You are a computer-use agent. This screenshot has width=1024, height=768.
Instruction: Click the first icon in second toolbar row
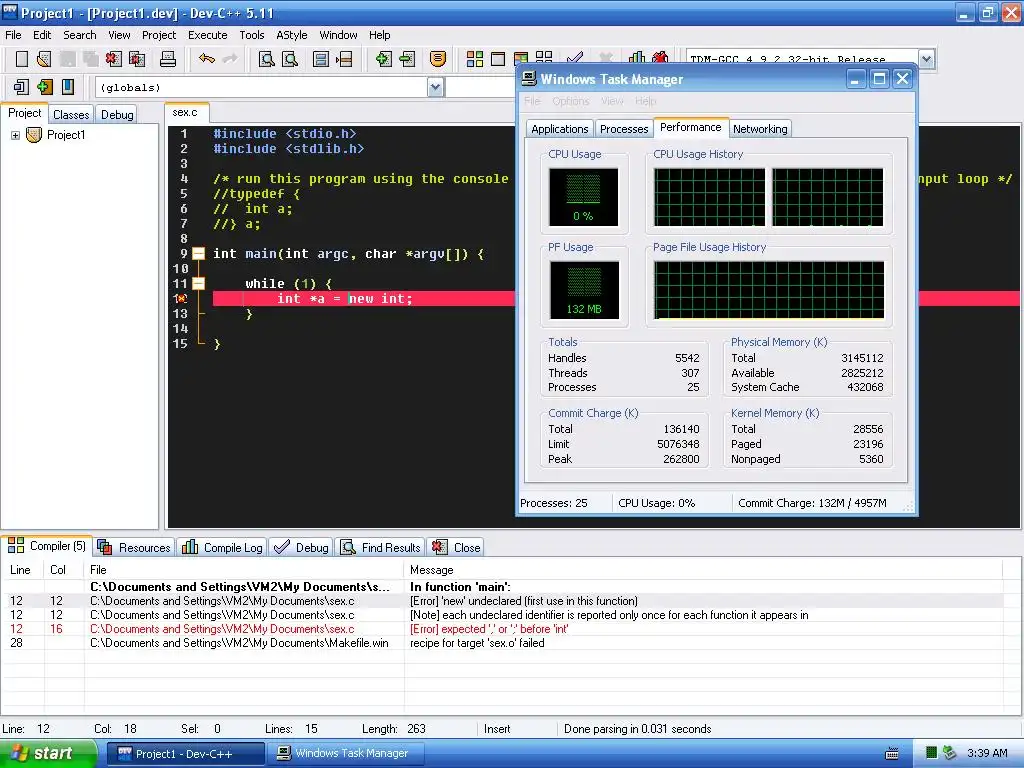[21, 86]
